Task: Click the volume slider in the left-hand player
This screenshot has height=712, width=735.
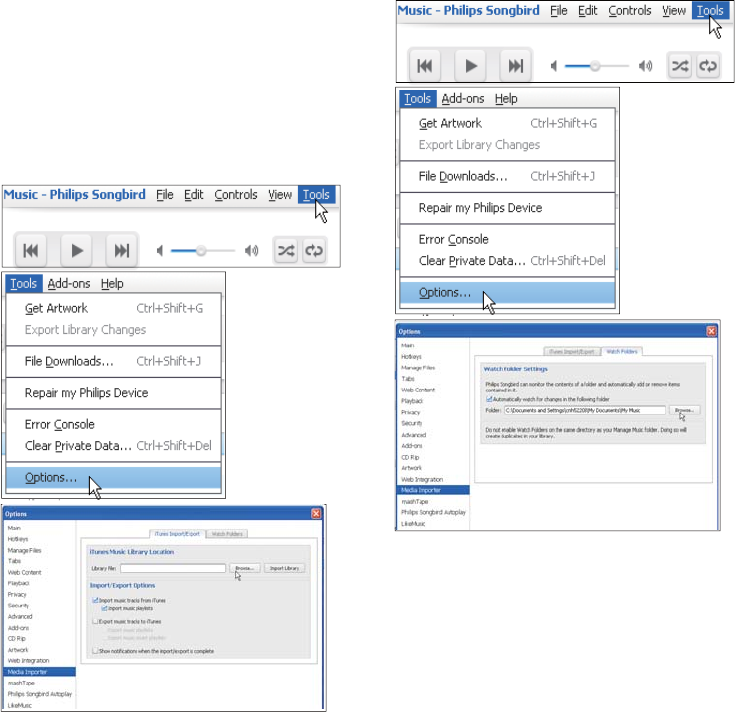Action: [x=202, y=251]
